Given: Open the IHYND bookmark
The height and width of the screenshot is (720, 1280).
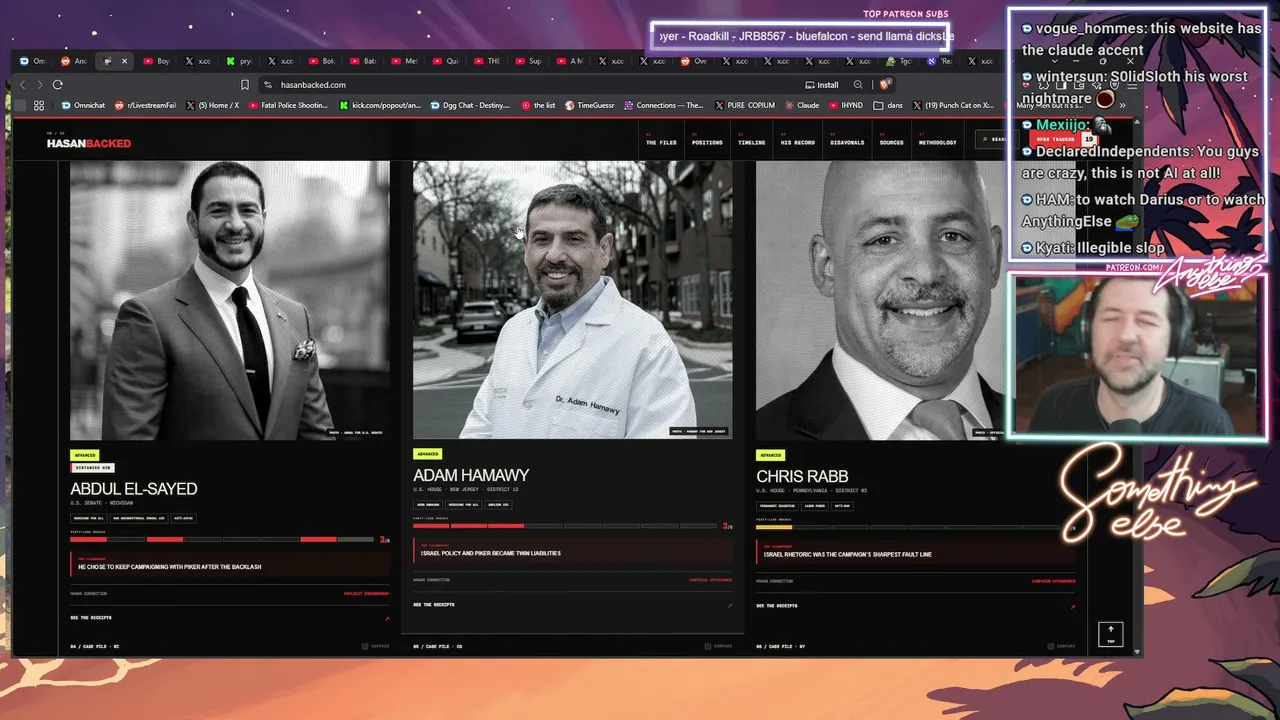Looking at the screenshot, I should point(845,105).
